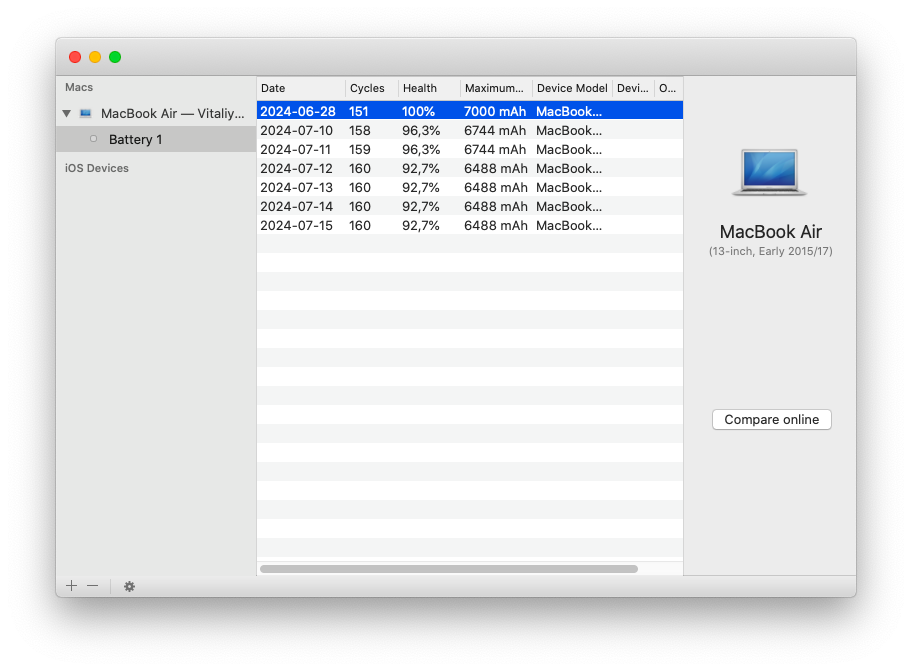The image size is (912, 671).
Task: Select the 2024-07-12 row date
Action: (x=297, y=169)
